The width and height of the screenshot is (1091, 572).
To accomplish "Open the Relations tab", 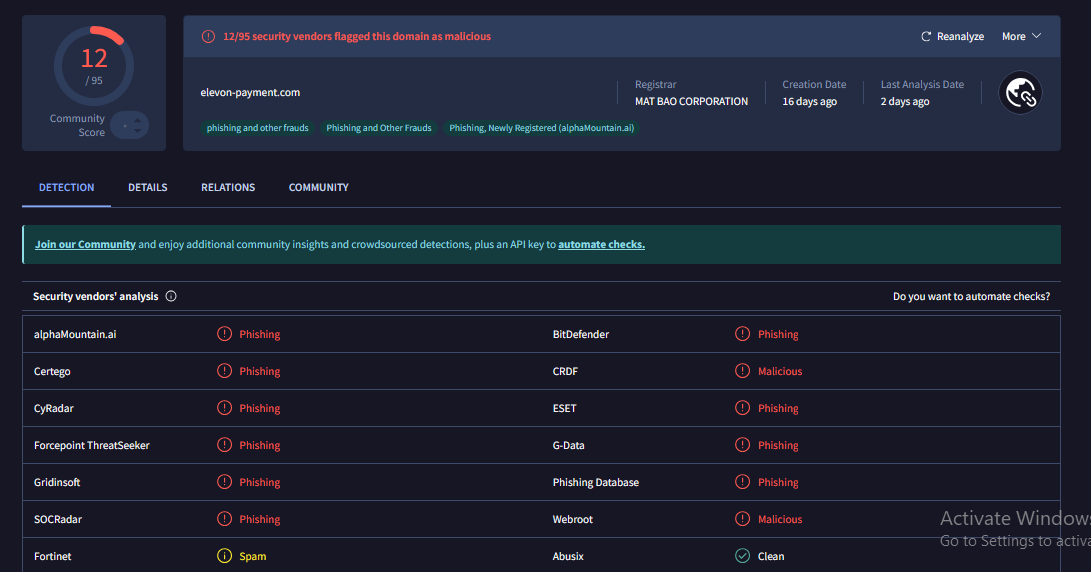I will tap(228, 187).
